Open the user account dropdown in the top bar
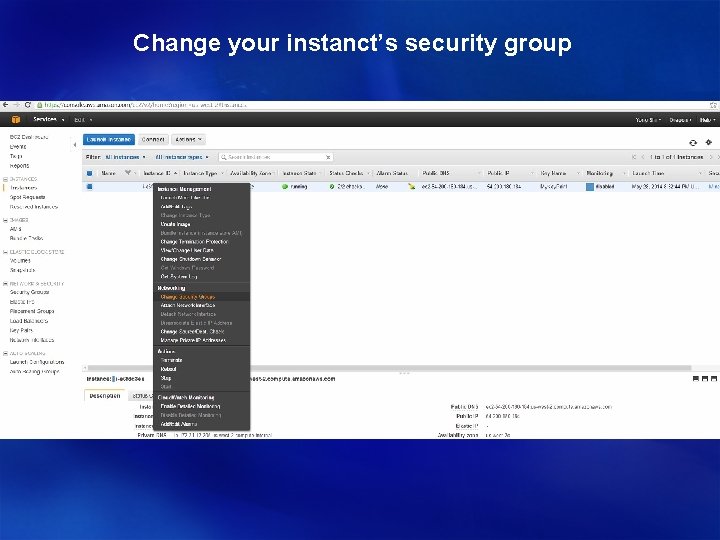 point(648,120)
